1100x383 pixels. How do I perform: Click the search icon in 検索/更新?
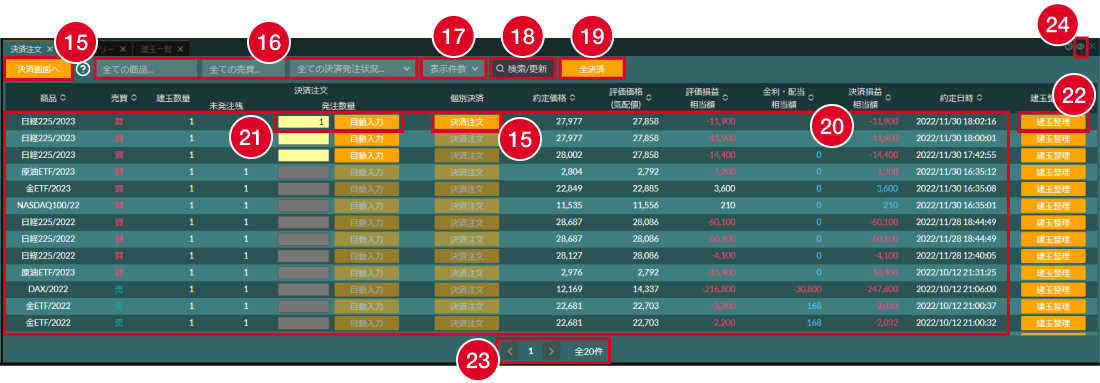(x=499, y=69)
